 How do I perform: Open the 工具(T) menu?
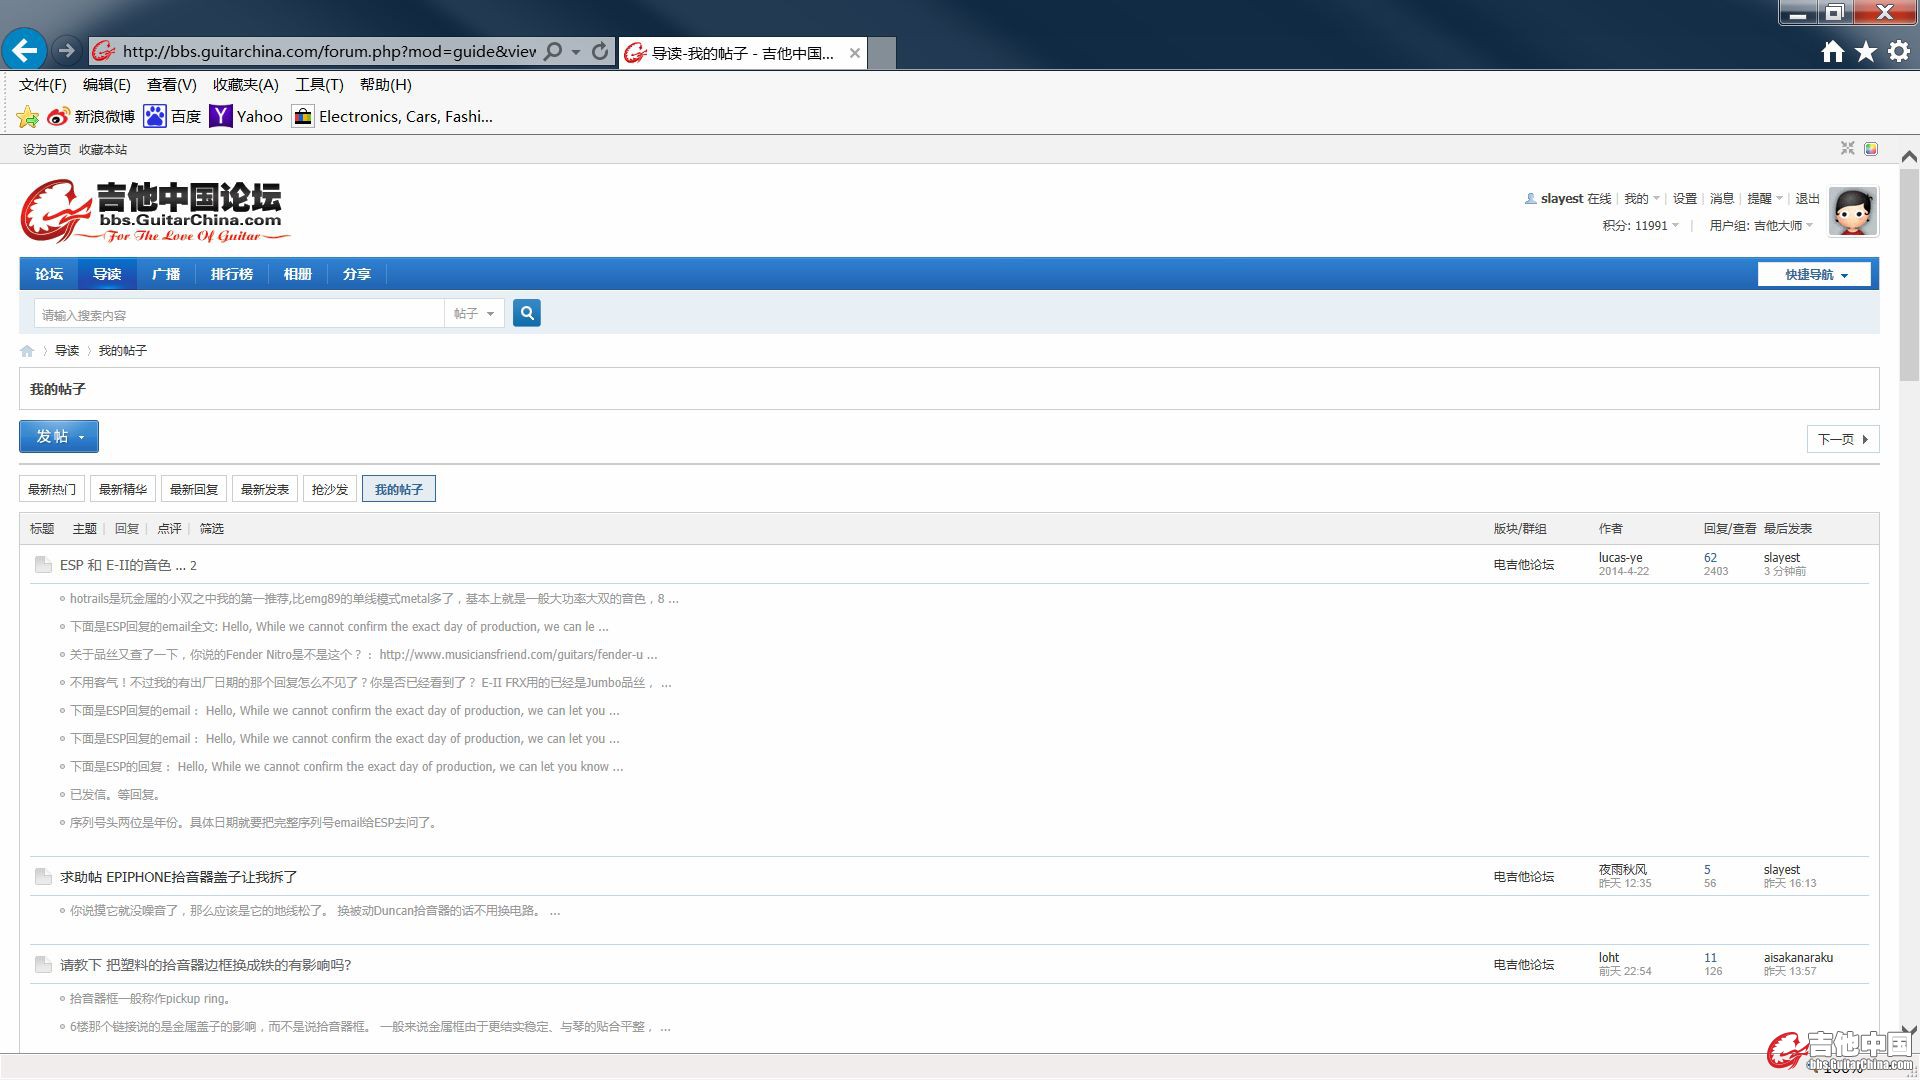click(x=318, y=85)
